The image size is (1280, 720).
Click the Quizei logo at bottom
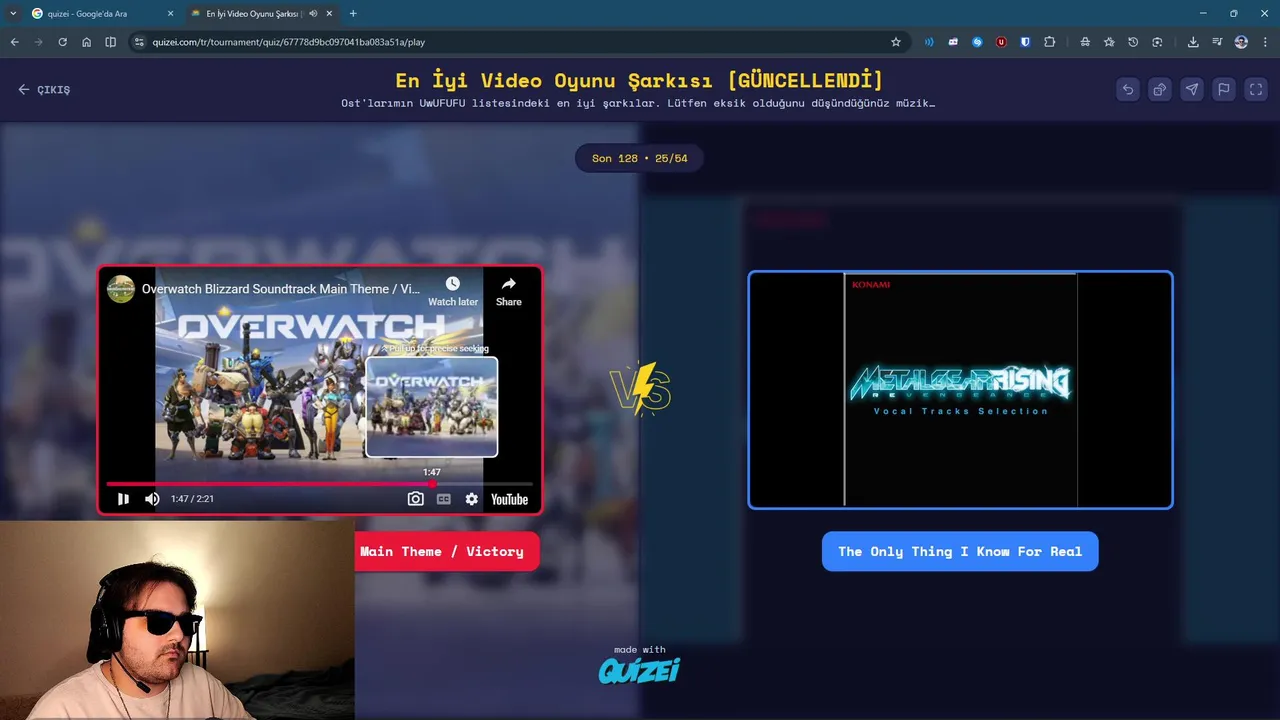[x=639, y=670]
